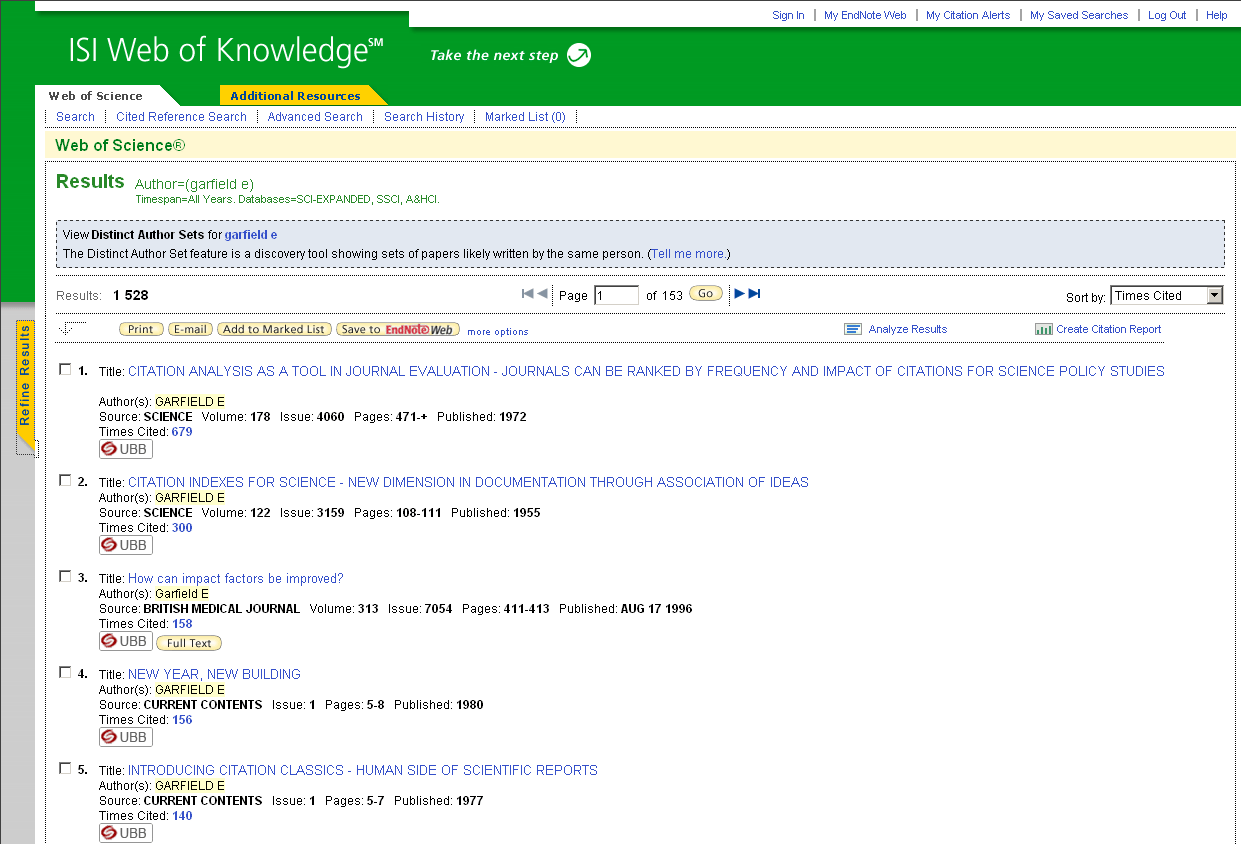
Task: Click more options next to Save button
Action: (x=497, y=332)
